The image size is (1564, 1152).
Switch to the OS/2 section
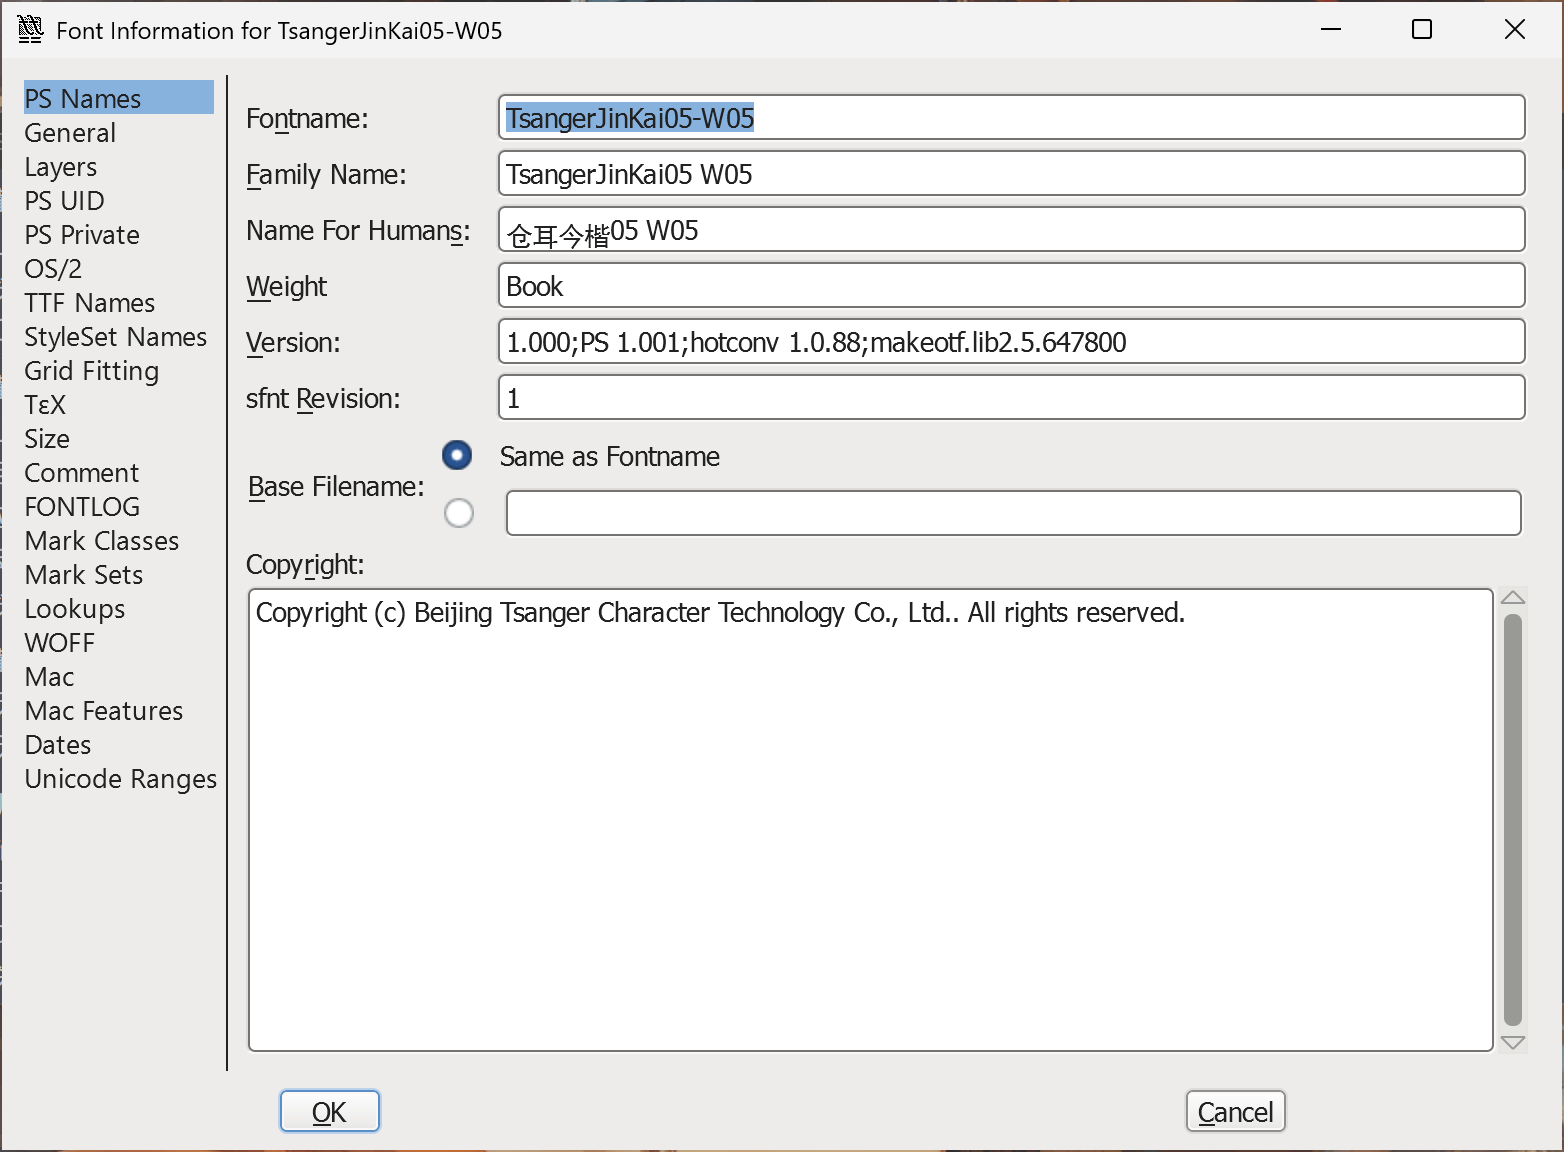[53, 269]
